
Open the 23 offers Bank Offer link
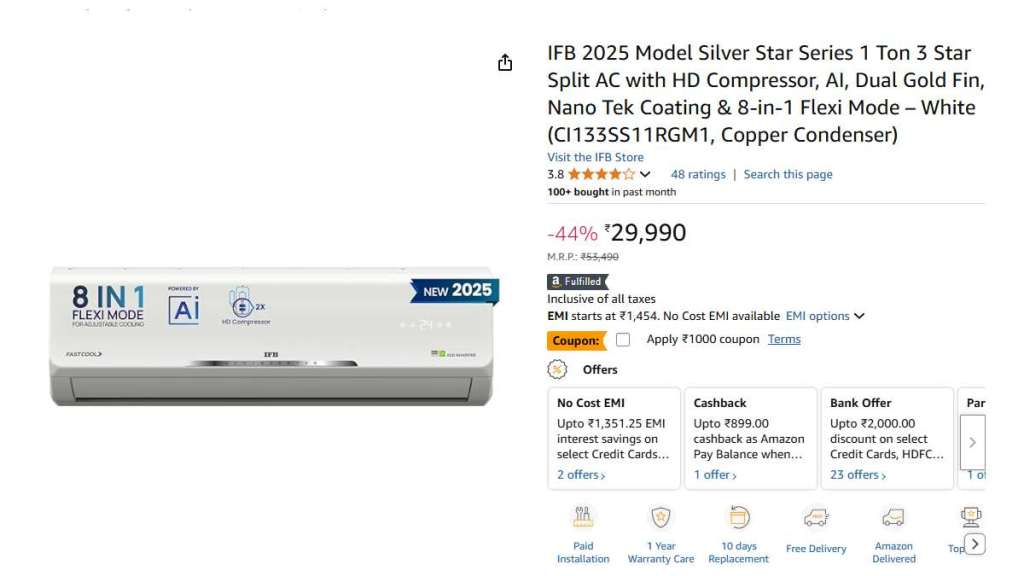coord(857,475)
